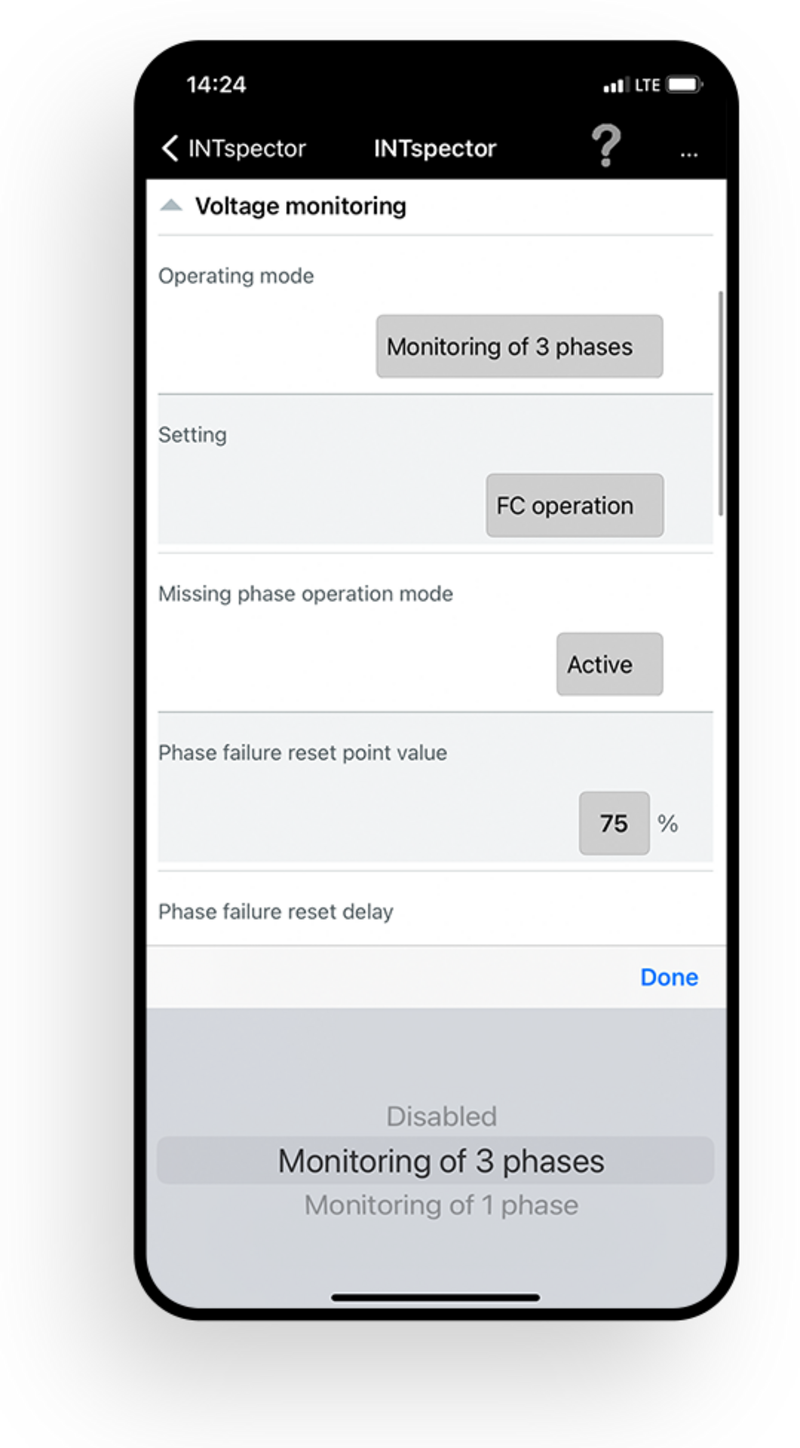Open help via the question mark icon
Viewport: 800px width, 1448px height.
click(x=606, y=146)
